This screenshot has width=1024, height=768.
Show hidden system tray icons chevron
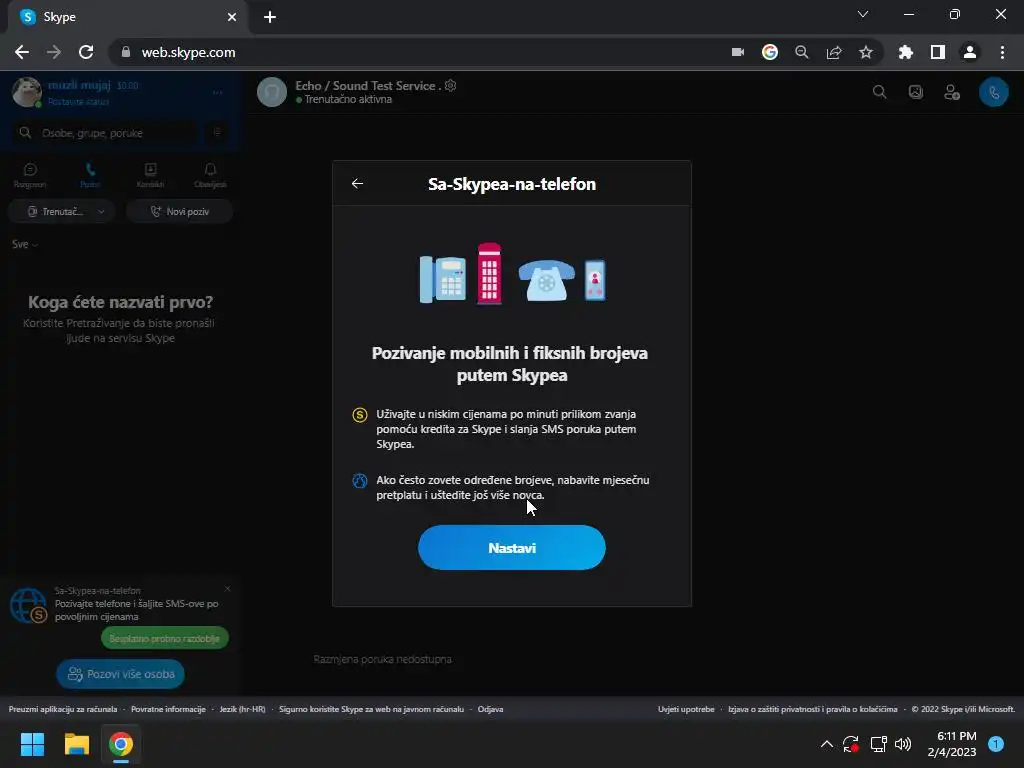pyautogui.click(x=827, y=744)
